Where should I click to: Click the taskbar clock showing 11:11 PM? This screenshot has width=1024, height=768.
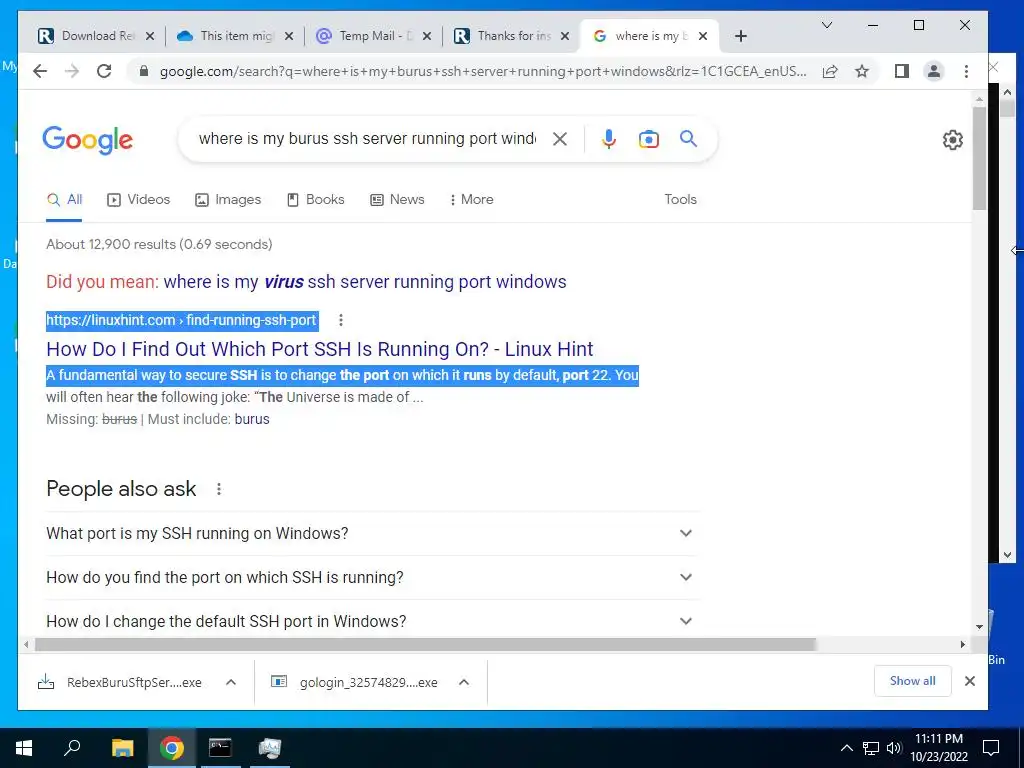(x=938, y=748)
